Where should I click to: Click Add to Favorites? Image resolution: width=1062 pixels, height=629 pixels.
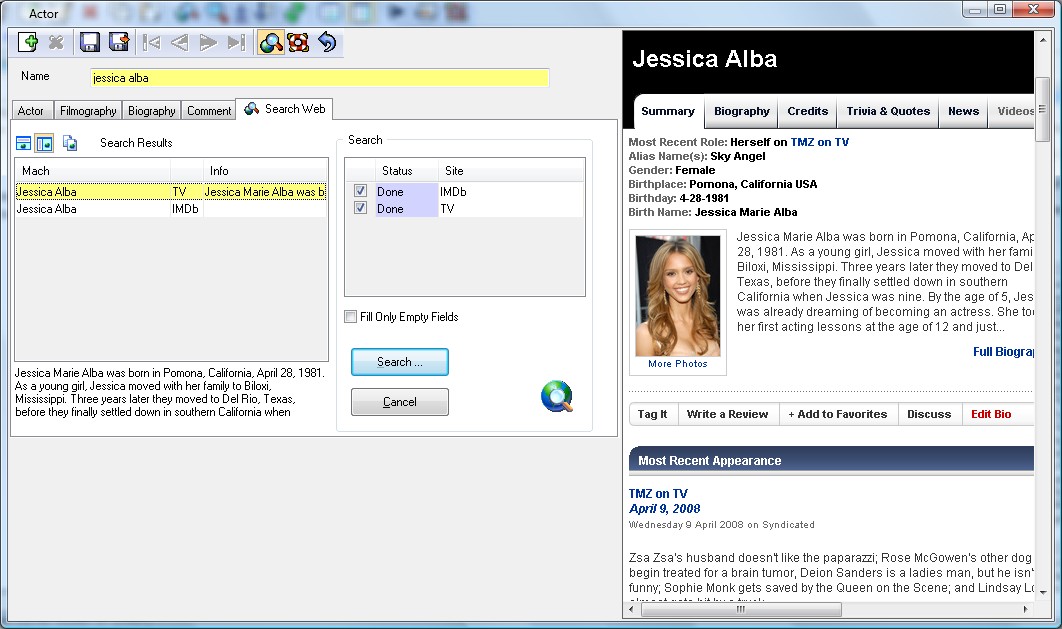838,414
